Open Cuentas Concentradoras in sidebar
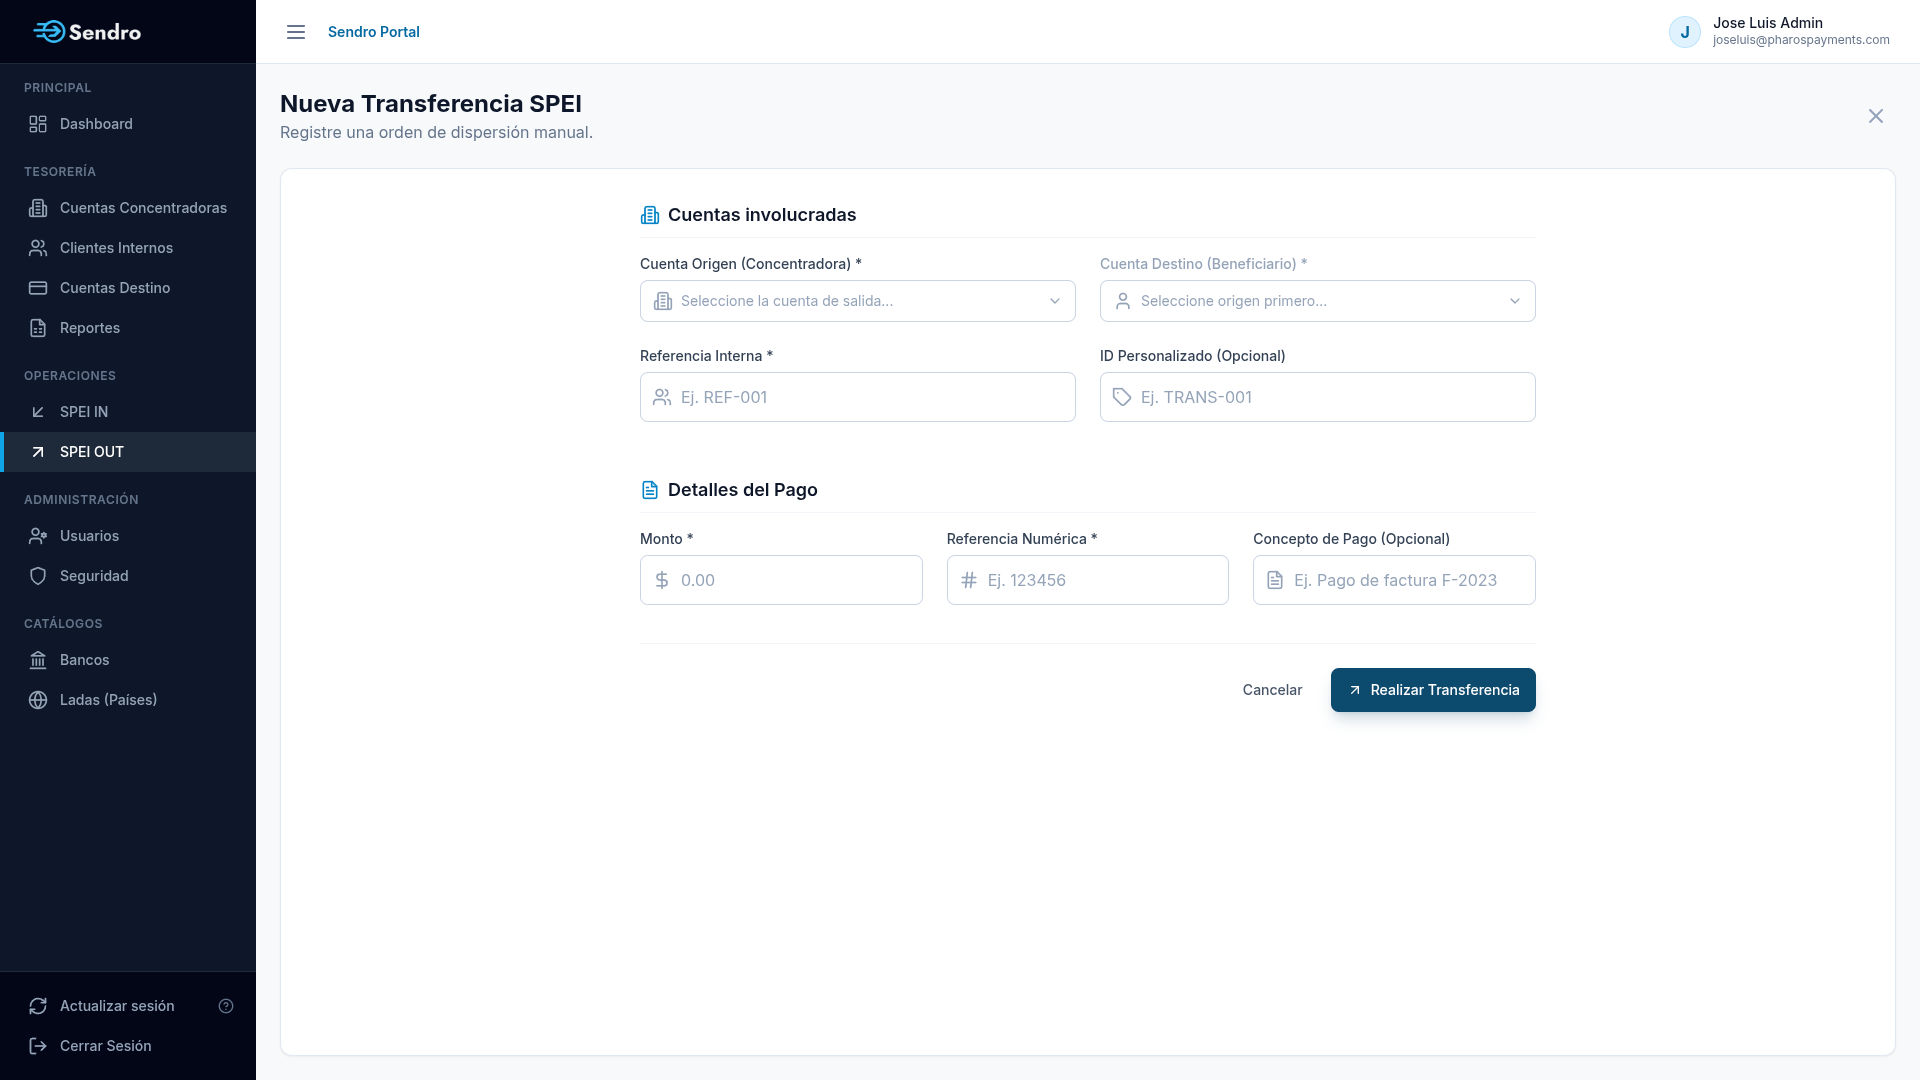Viewport: 1920px width, 1080px height. [128, 208]
